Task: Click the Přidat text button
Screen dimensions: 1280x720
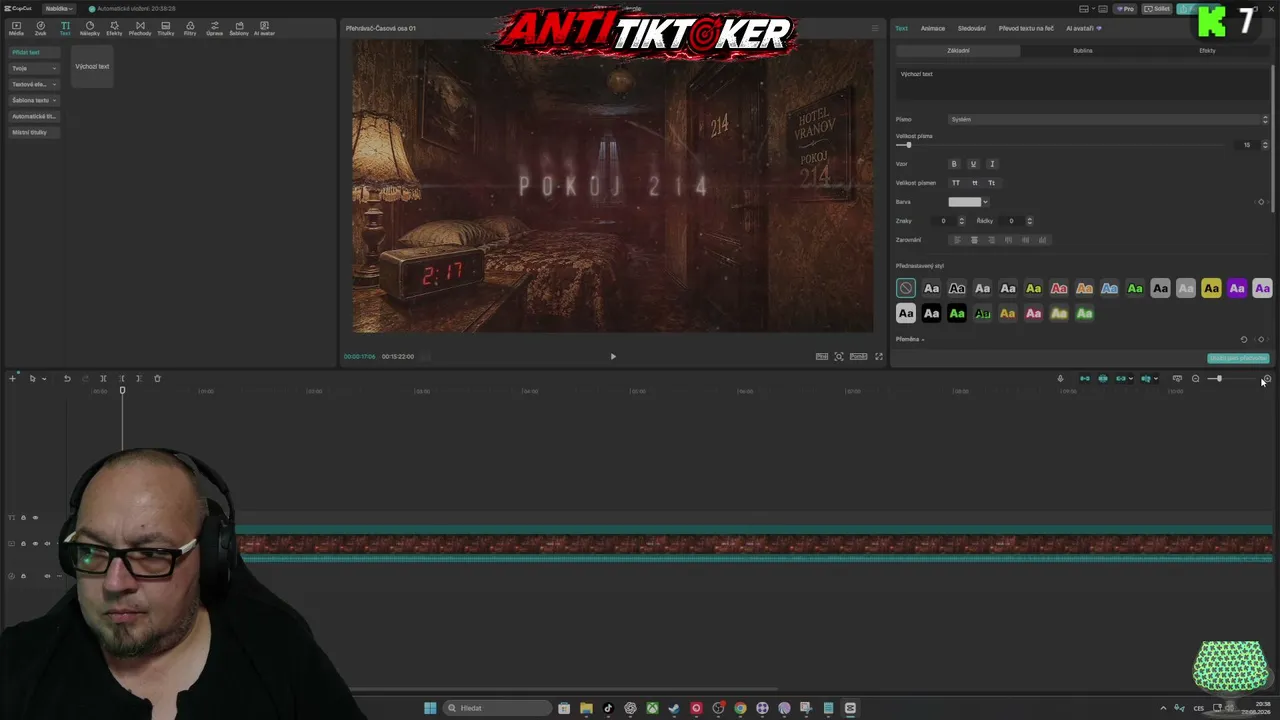Action: [x=34, y=52]
